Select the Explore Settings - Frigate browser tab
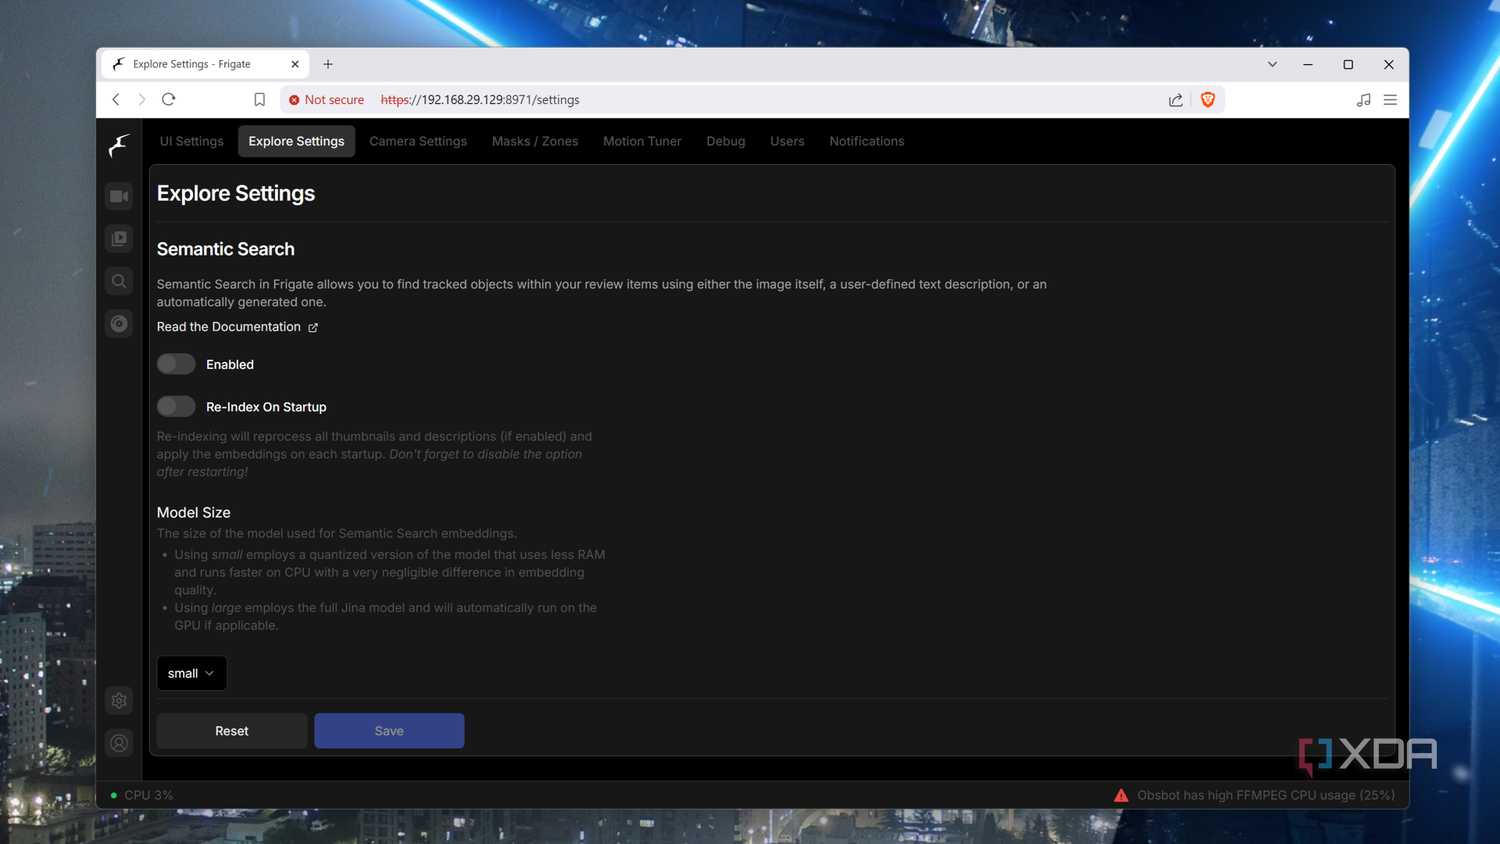The width and height of the screenshot is (1500, 844). [x=205, y=64]
